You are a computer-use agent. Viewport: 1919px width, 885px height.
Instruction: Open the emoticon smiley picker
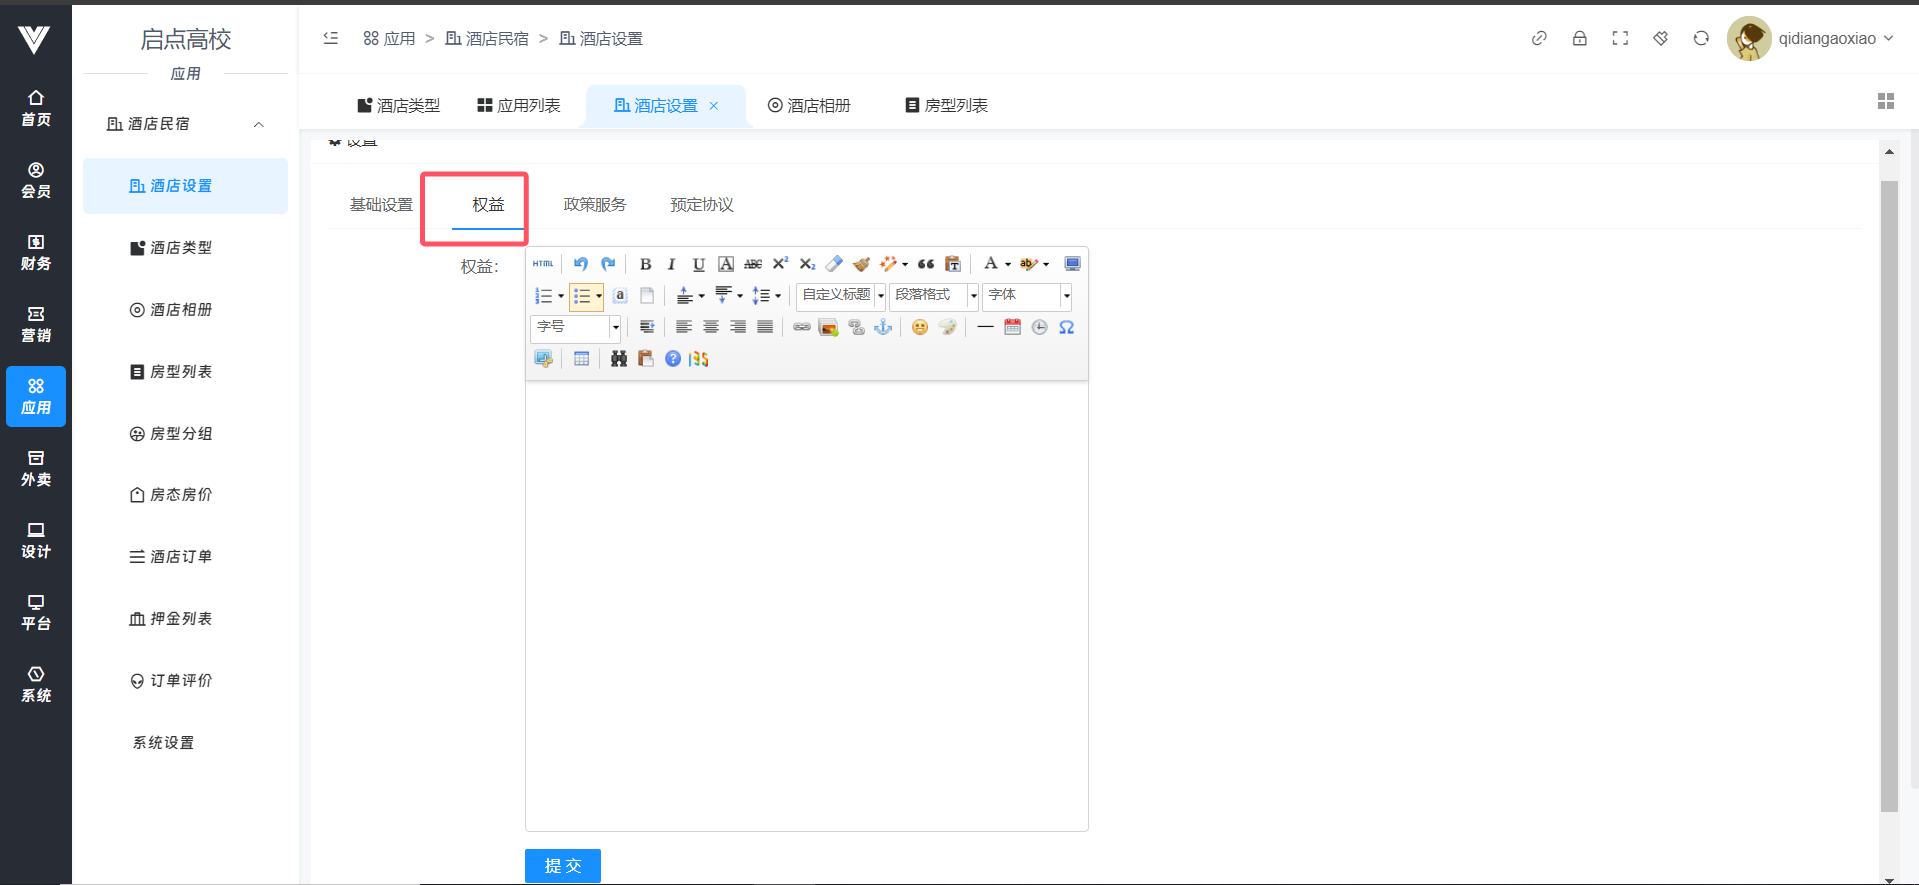tap(919, 327)
